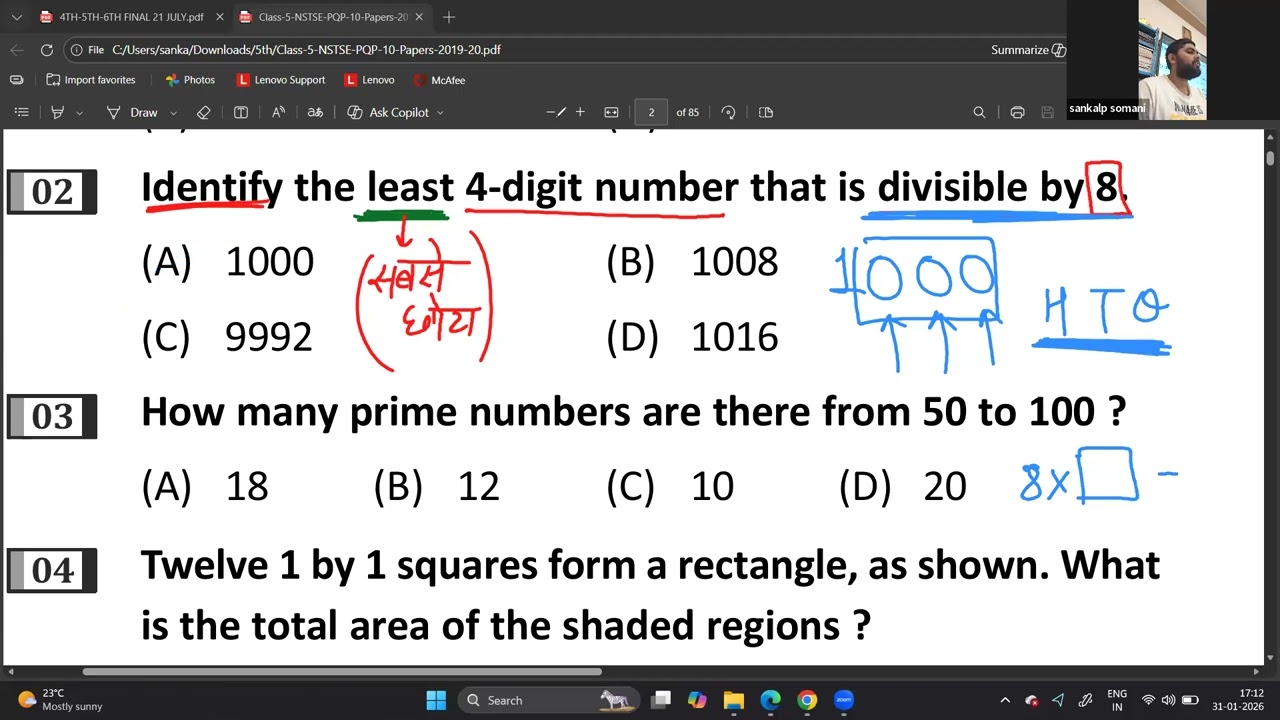This screenshot has height=720, width=1280.
Task: Open Zoom app from taskbar
Action: 843,700
